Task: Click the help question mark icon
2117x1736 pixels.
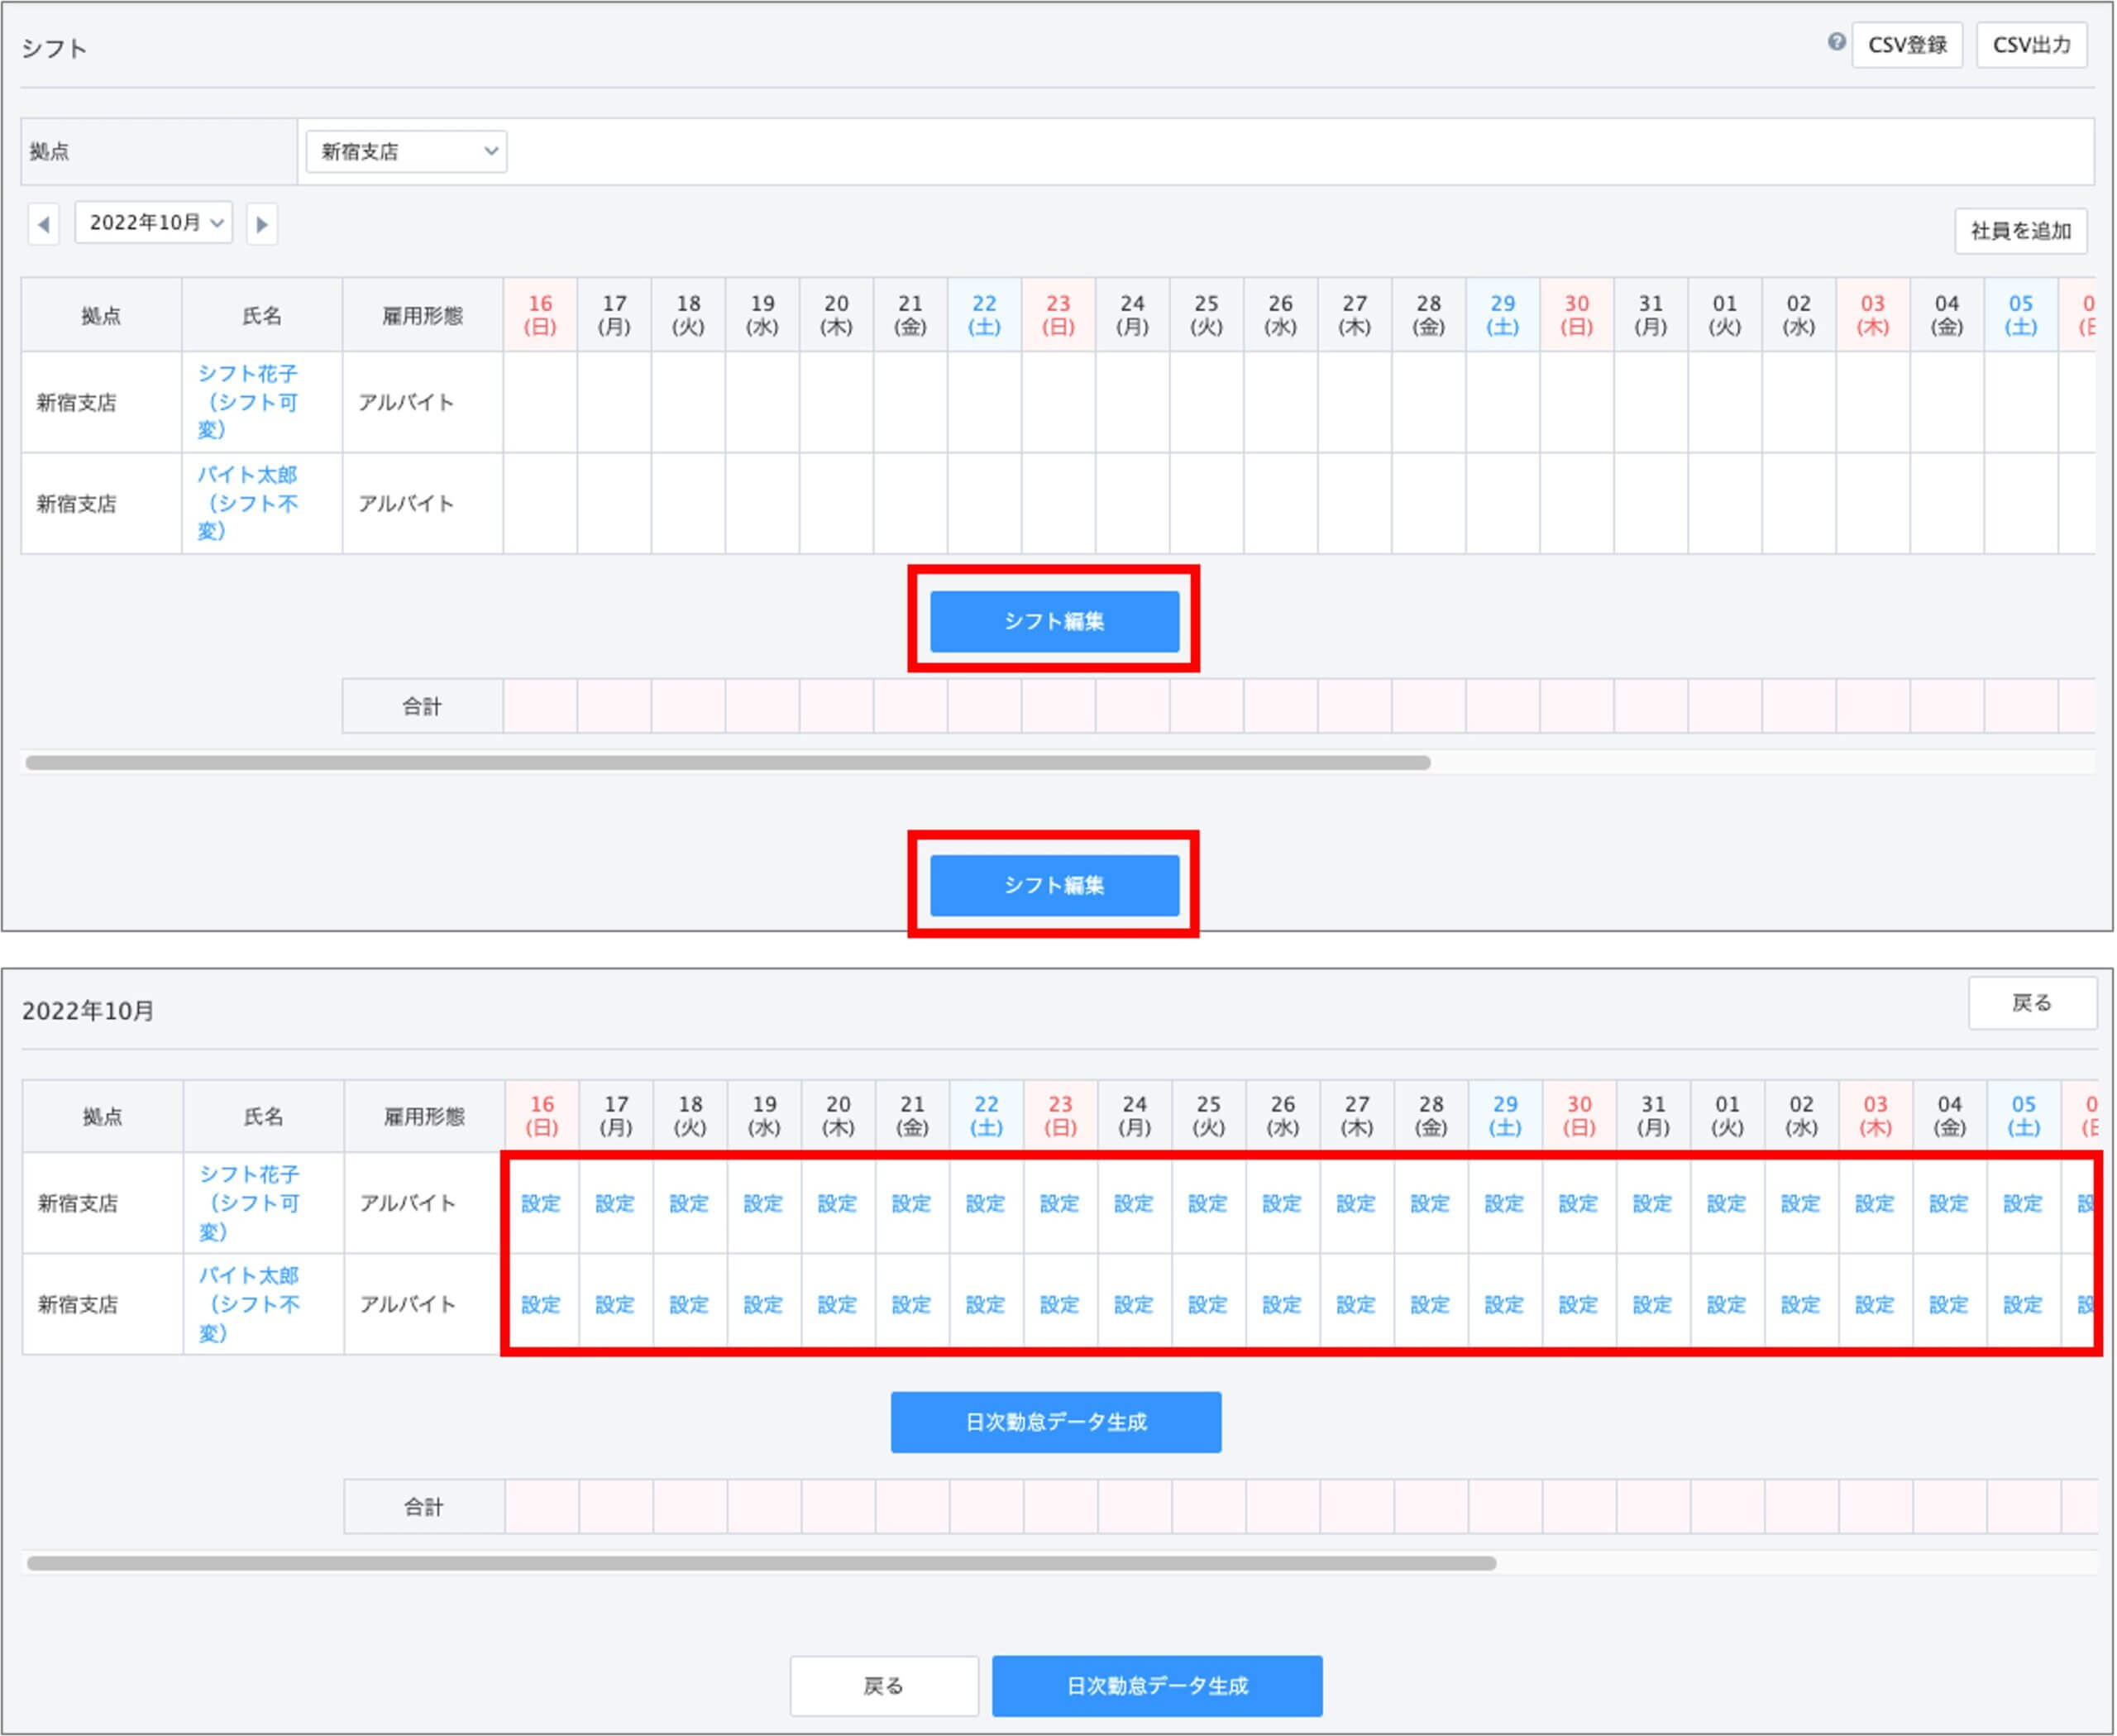Action: click(x=1836, y=42)
